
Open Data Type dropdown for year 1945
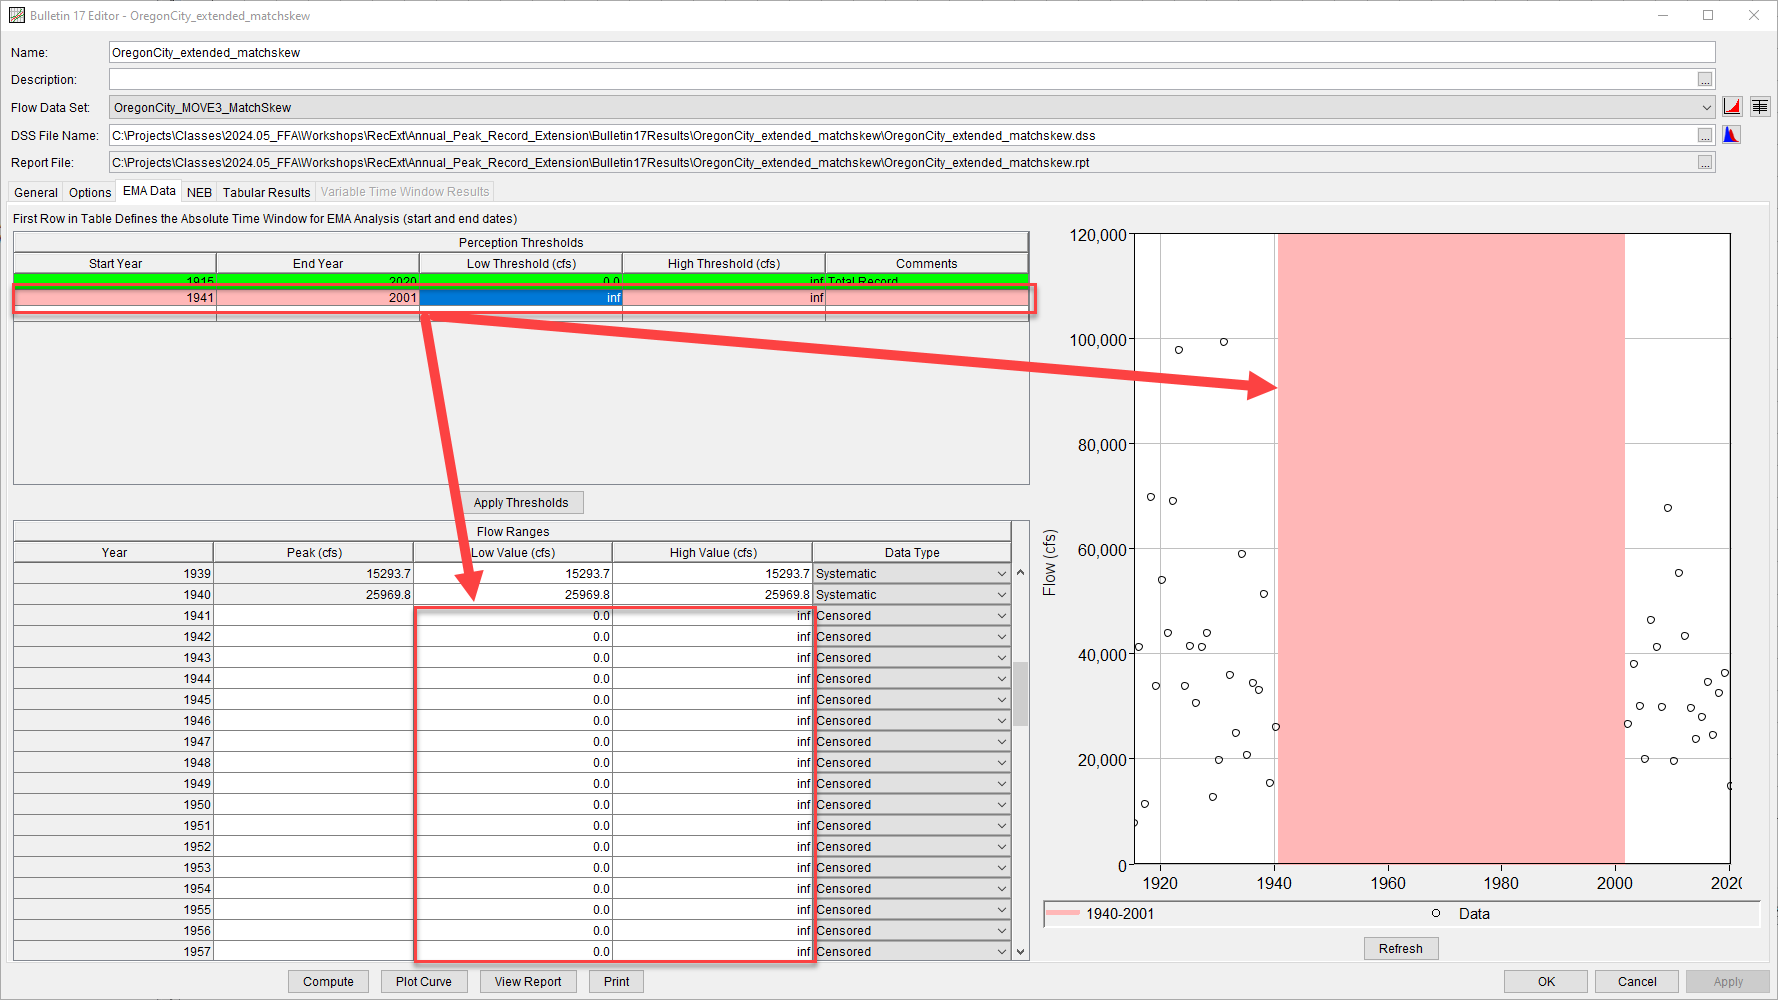[1001, 700]
